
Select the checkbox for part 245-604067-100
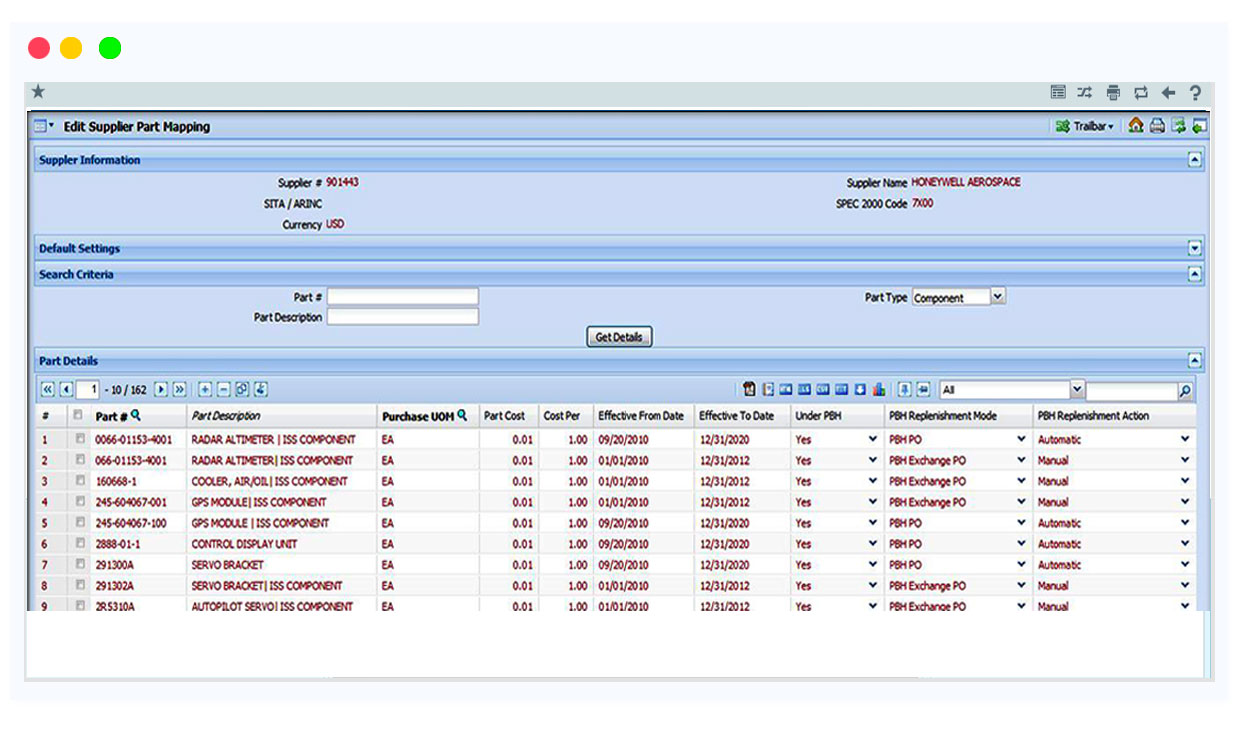click(80, 523)
